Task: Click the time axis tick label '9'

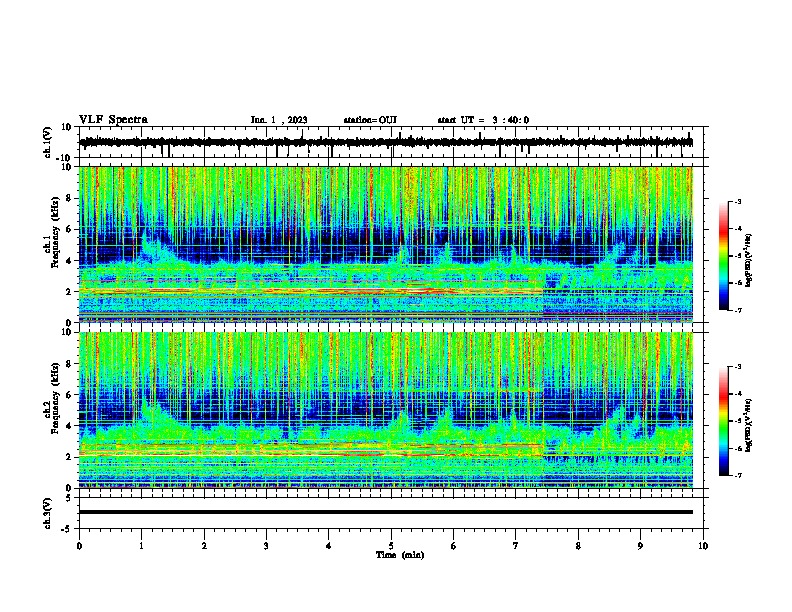Action: pyautogui.click(x=640, y=546)
